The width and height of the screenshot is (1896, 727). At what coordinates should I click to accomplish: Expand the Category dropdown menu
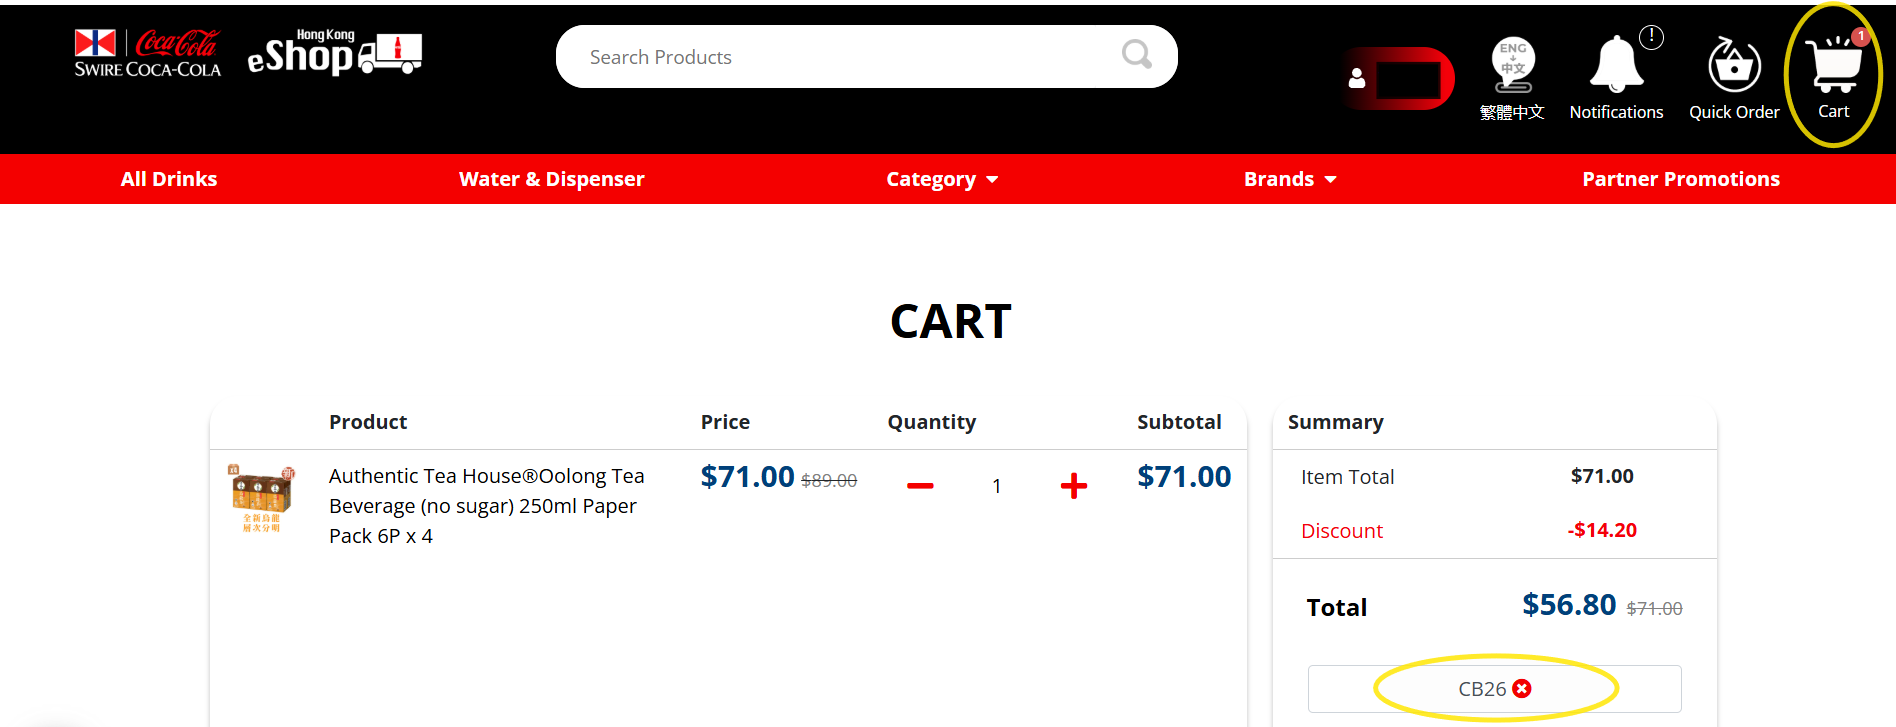pos(941,179)
